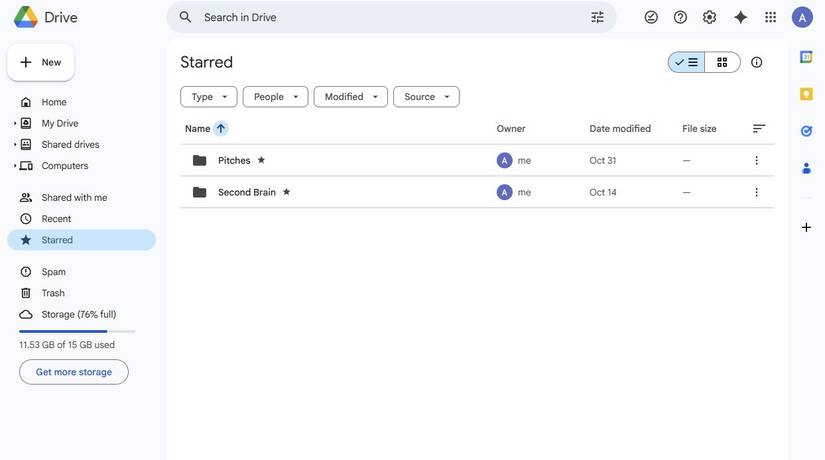This screenshot has width=825, height=460.
Task: Click the Date modified column header
Action: (620, 128)
